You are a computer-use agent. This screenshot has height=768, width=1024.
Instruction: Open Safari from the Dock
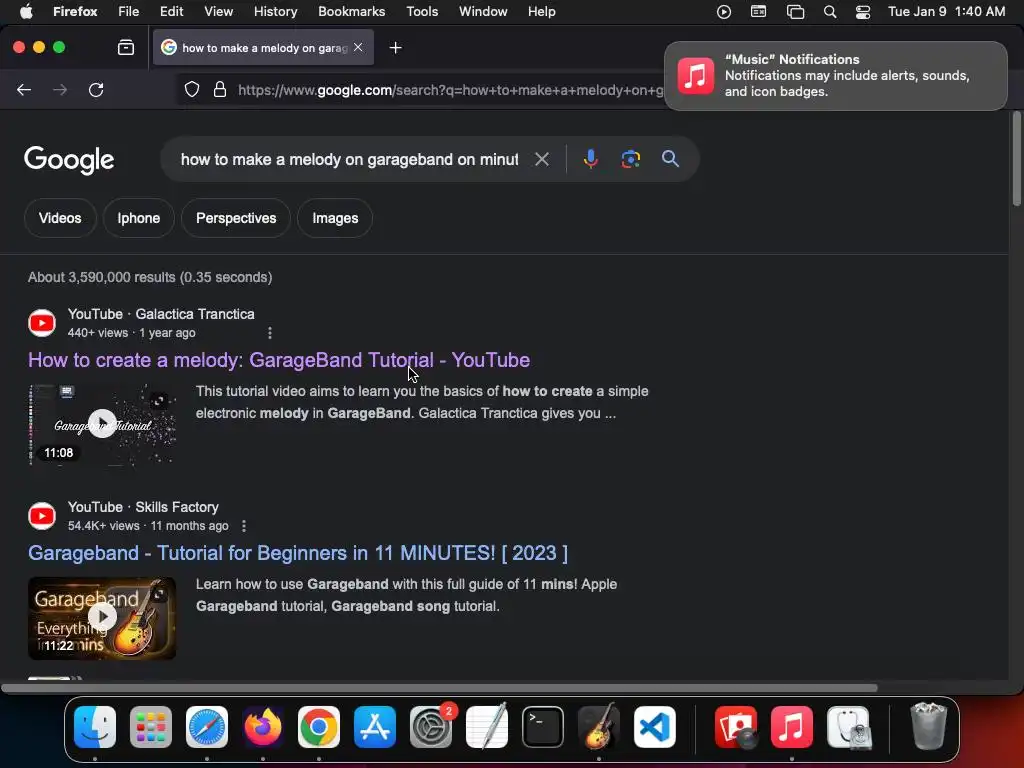(207, 727)
